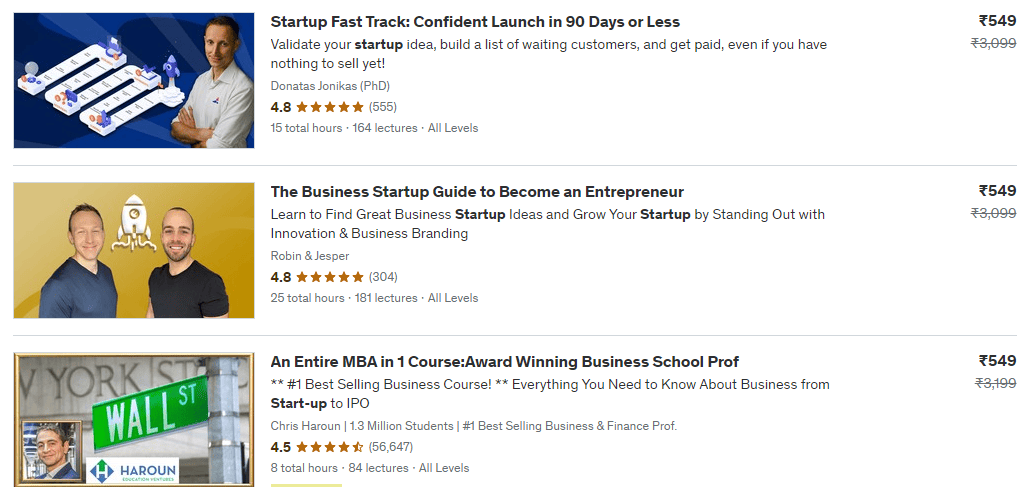Image resolution: width=1030 pixels, height=487 pixels.
Task: Click the star rating for Entire MBA course
Action: pos(330,446)
